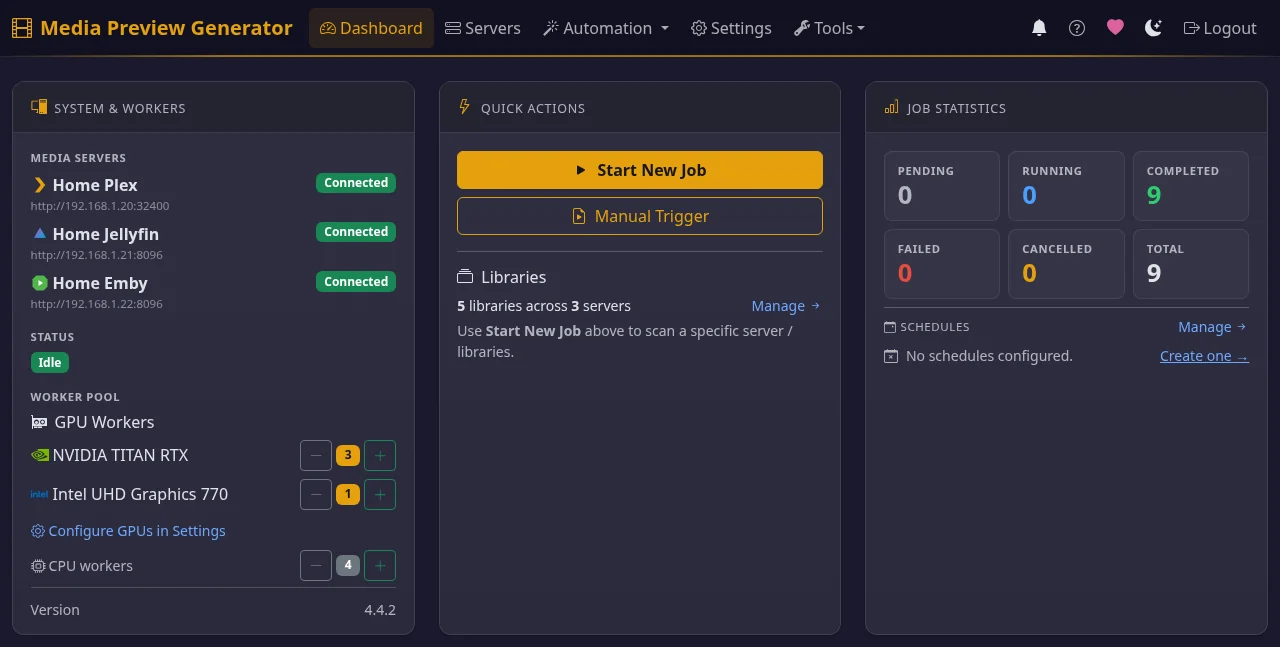Click Emby URL http://192.168.1.22:8096

[x=97, y=304]
